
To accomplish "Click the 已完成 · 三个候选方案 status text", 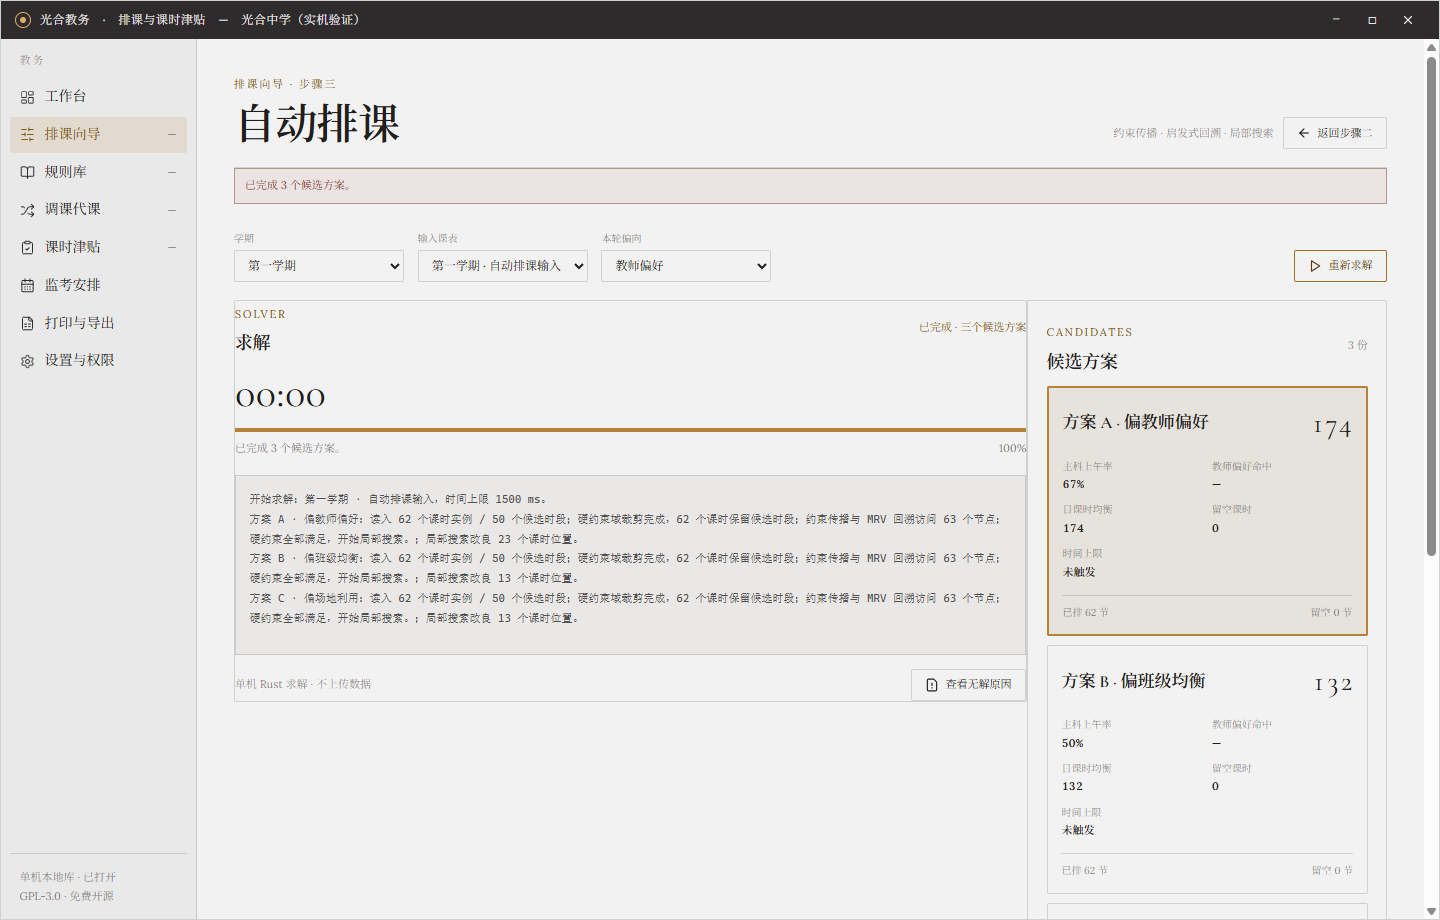I will point(972,327).
